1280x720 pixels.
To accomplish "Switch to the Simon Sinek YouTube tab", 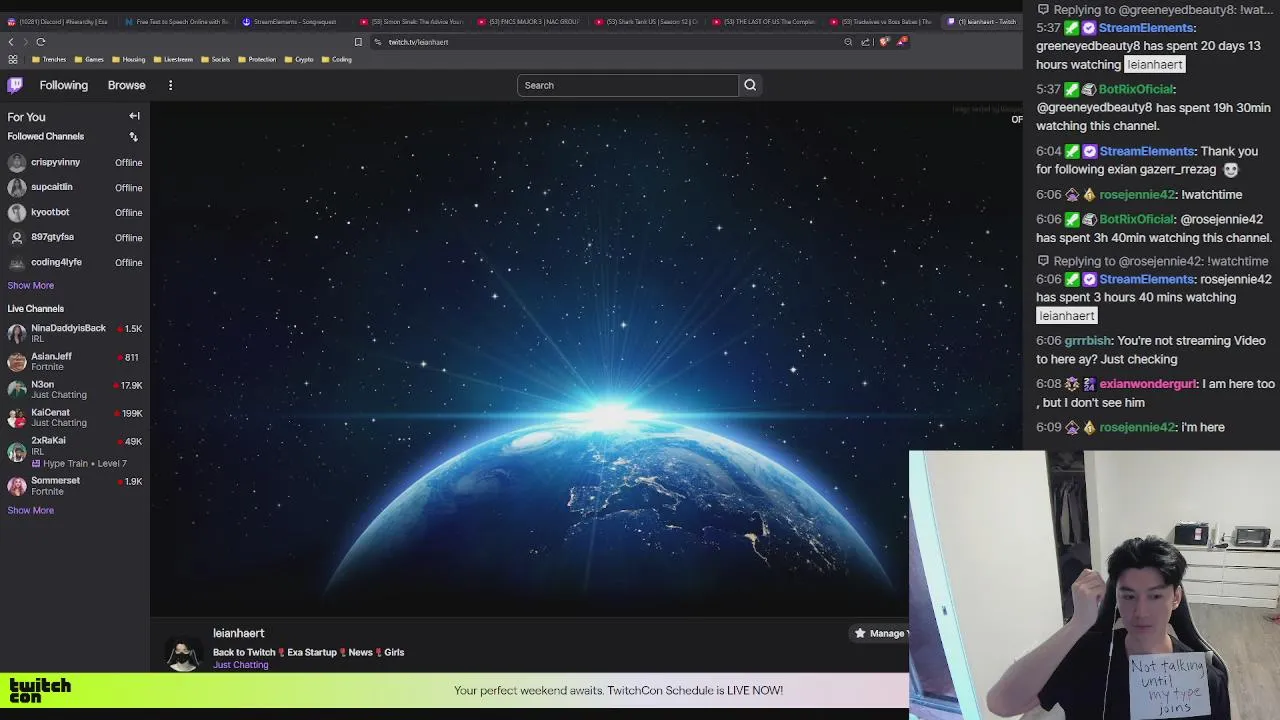I will (412, 21).
